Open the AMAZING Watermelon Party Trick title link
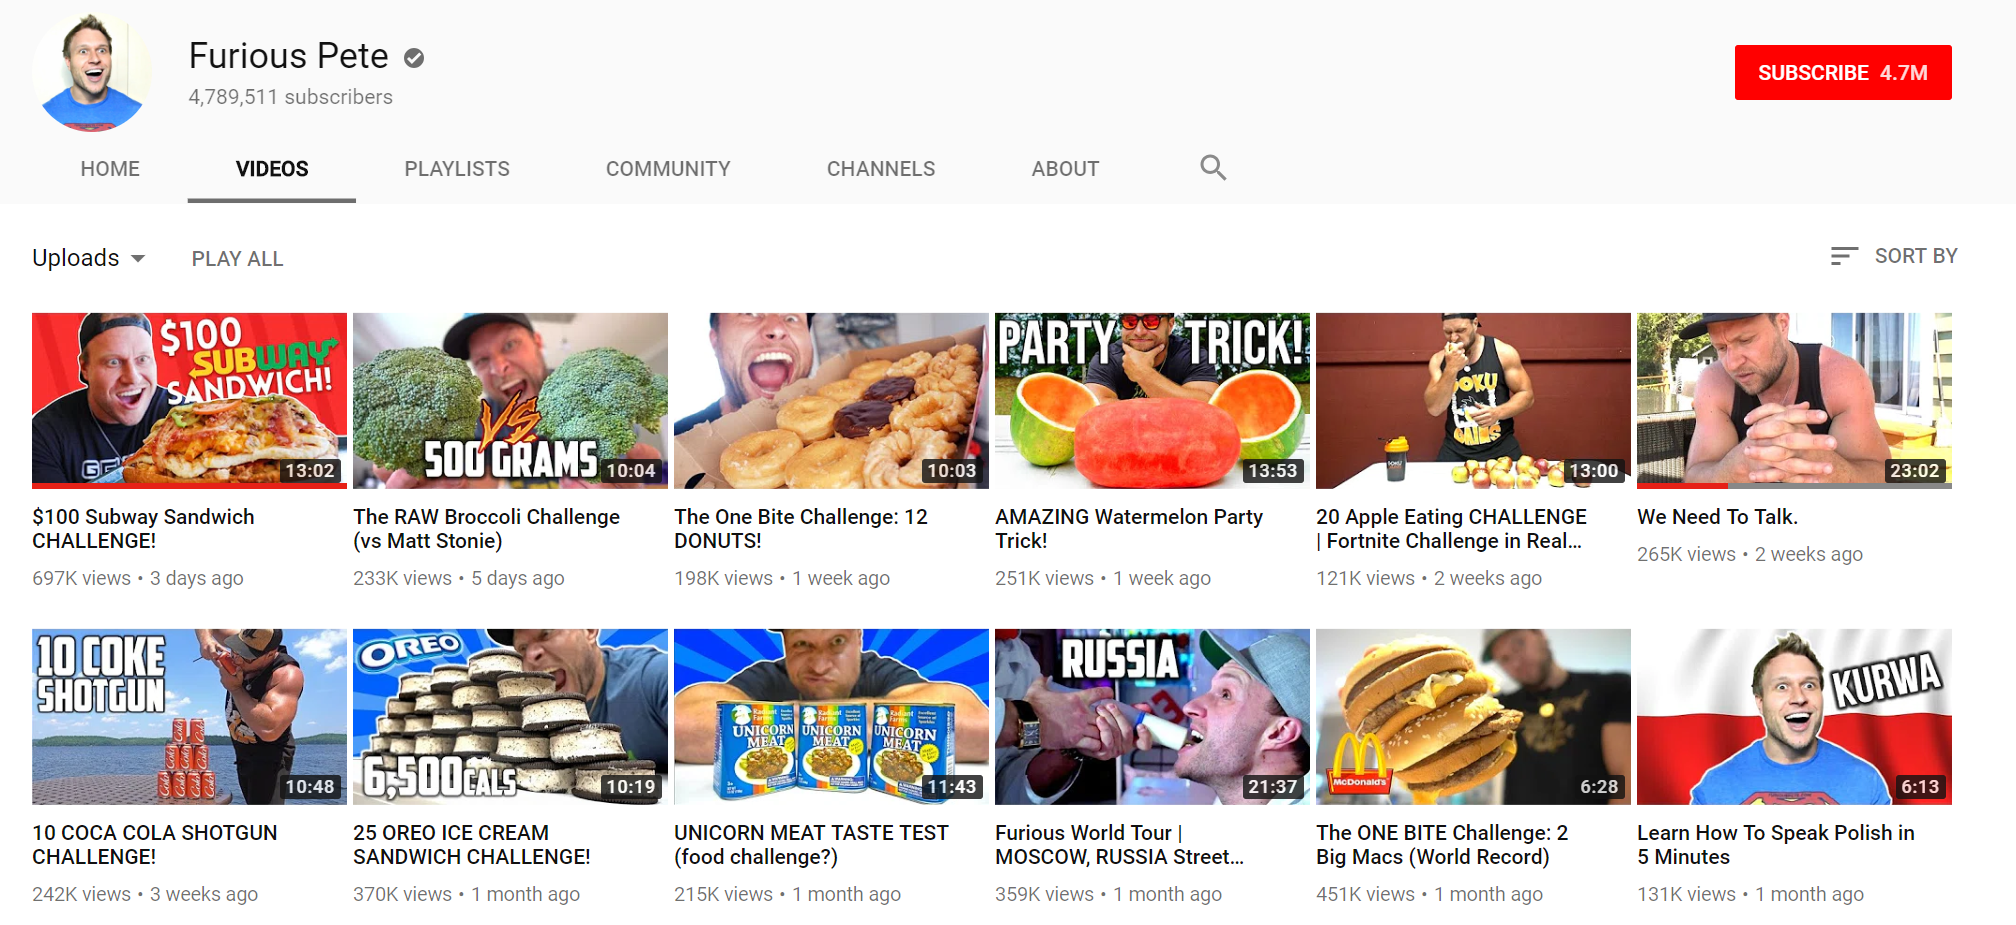Viewport: 2016px width, 925px height. pos(1129,529)
